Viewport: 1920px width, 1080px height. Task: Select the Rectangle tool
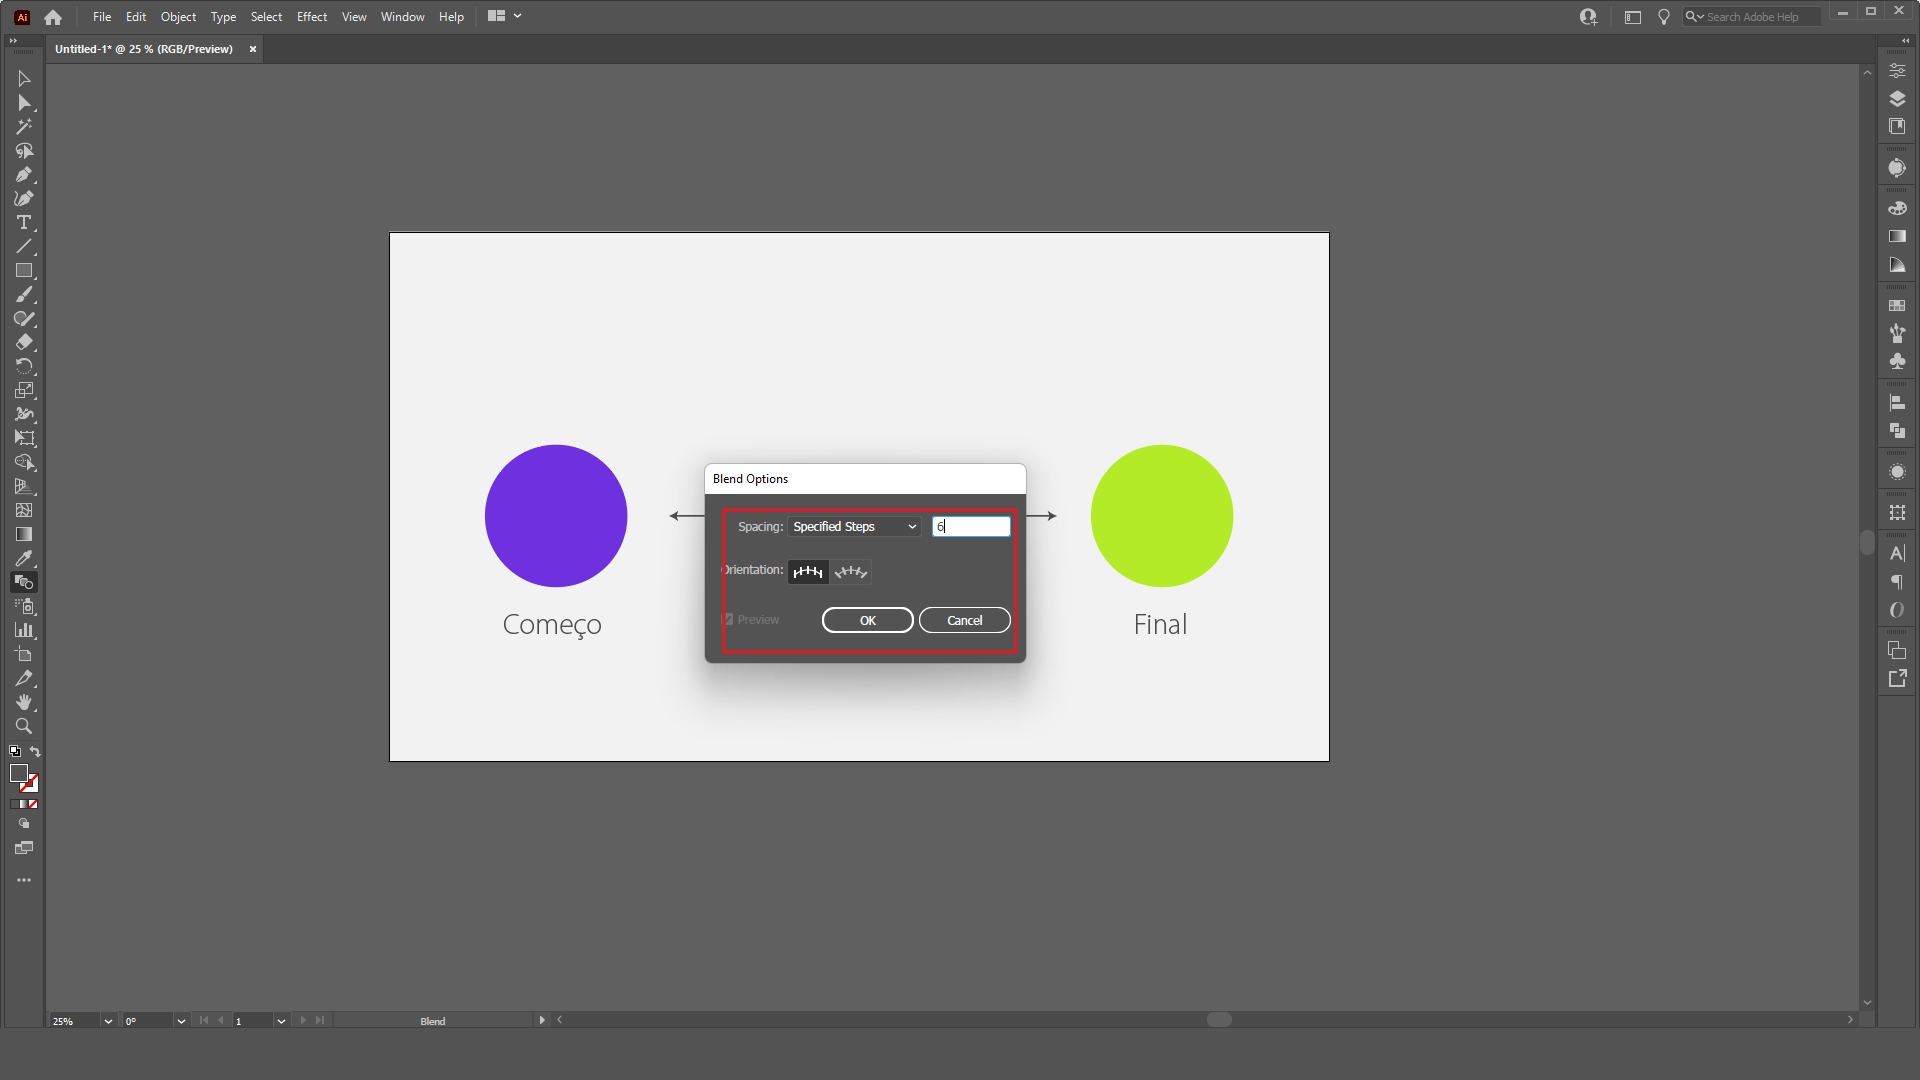coord(24,271)
